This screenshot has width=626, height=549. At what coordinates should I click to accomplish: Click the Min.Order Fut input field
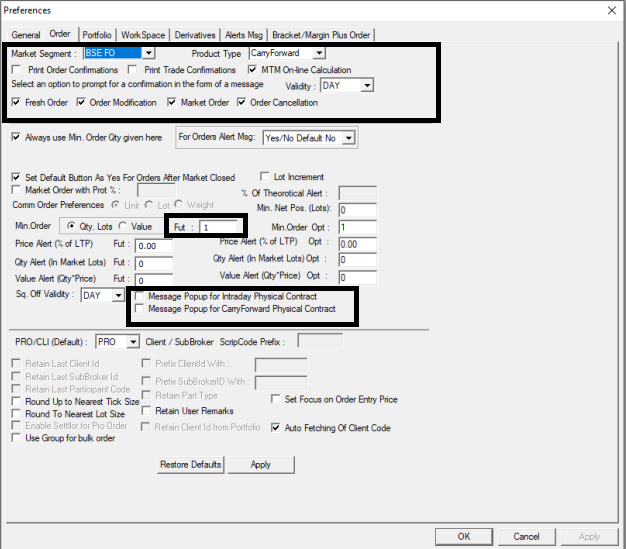220,227
